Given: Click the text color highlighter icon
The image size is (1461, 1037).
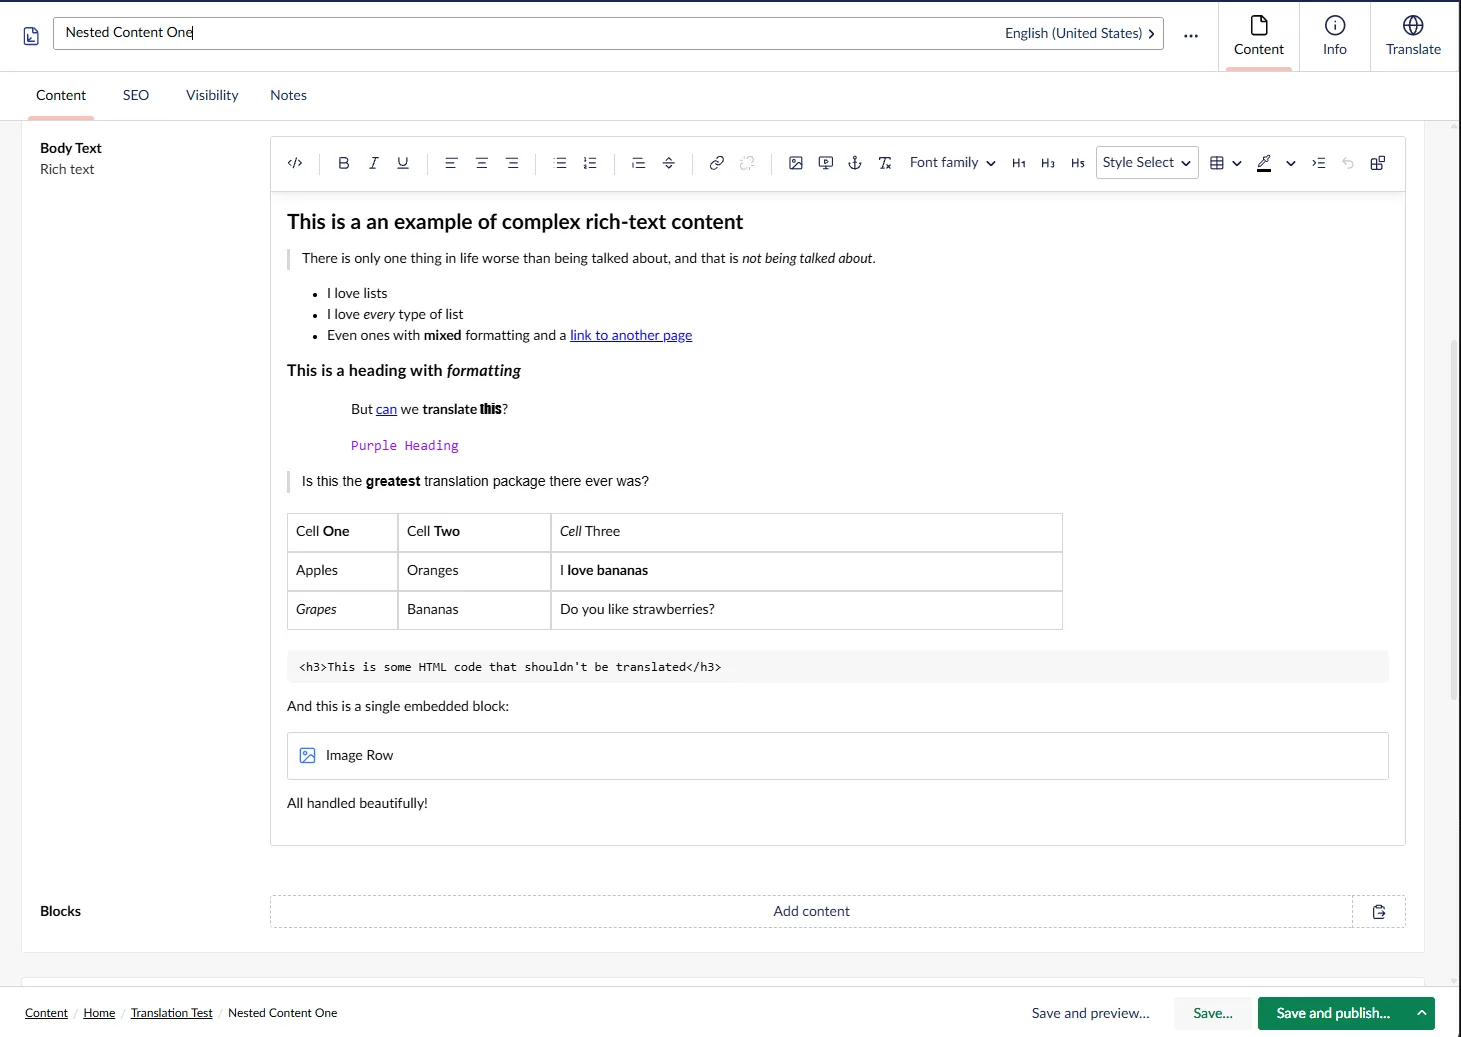Looking at the screenshot, I should click(x=1264, y=163).
